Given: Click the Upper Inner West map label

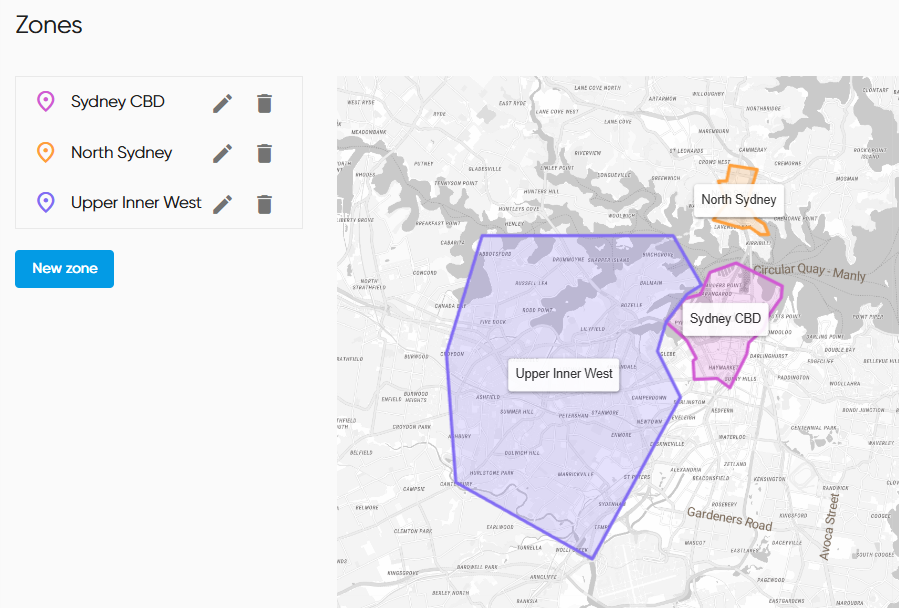Looking at the screenshot, I should [x=564, y=374].
